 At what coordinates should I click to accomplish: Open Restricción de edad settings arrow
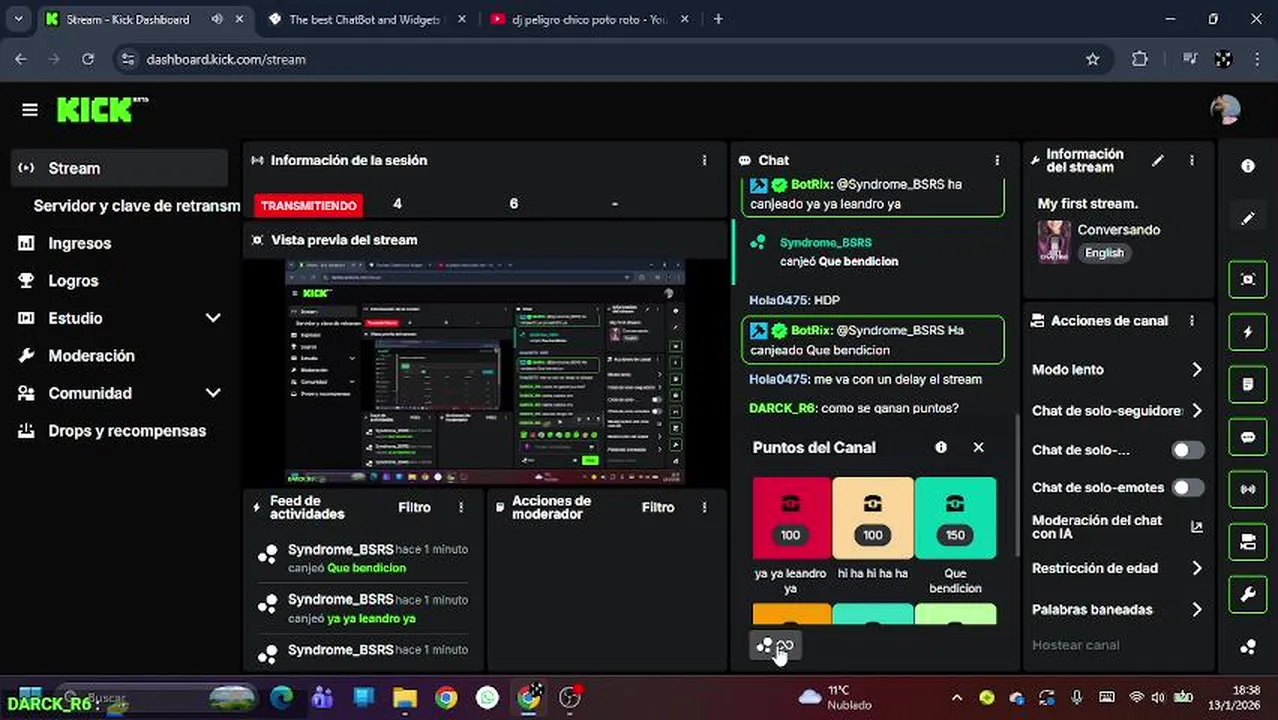click(1197, 568)
